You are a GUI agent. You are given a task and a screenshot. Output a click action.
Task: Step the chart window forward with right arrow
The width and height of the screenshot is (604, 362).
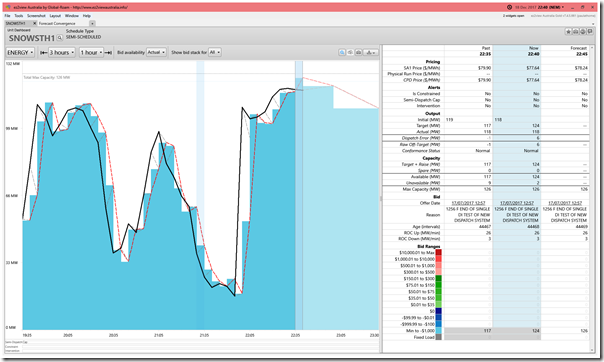(x=108, y=52)
